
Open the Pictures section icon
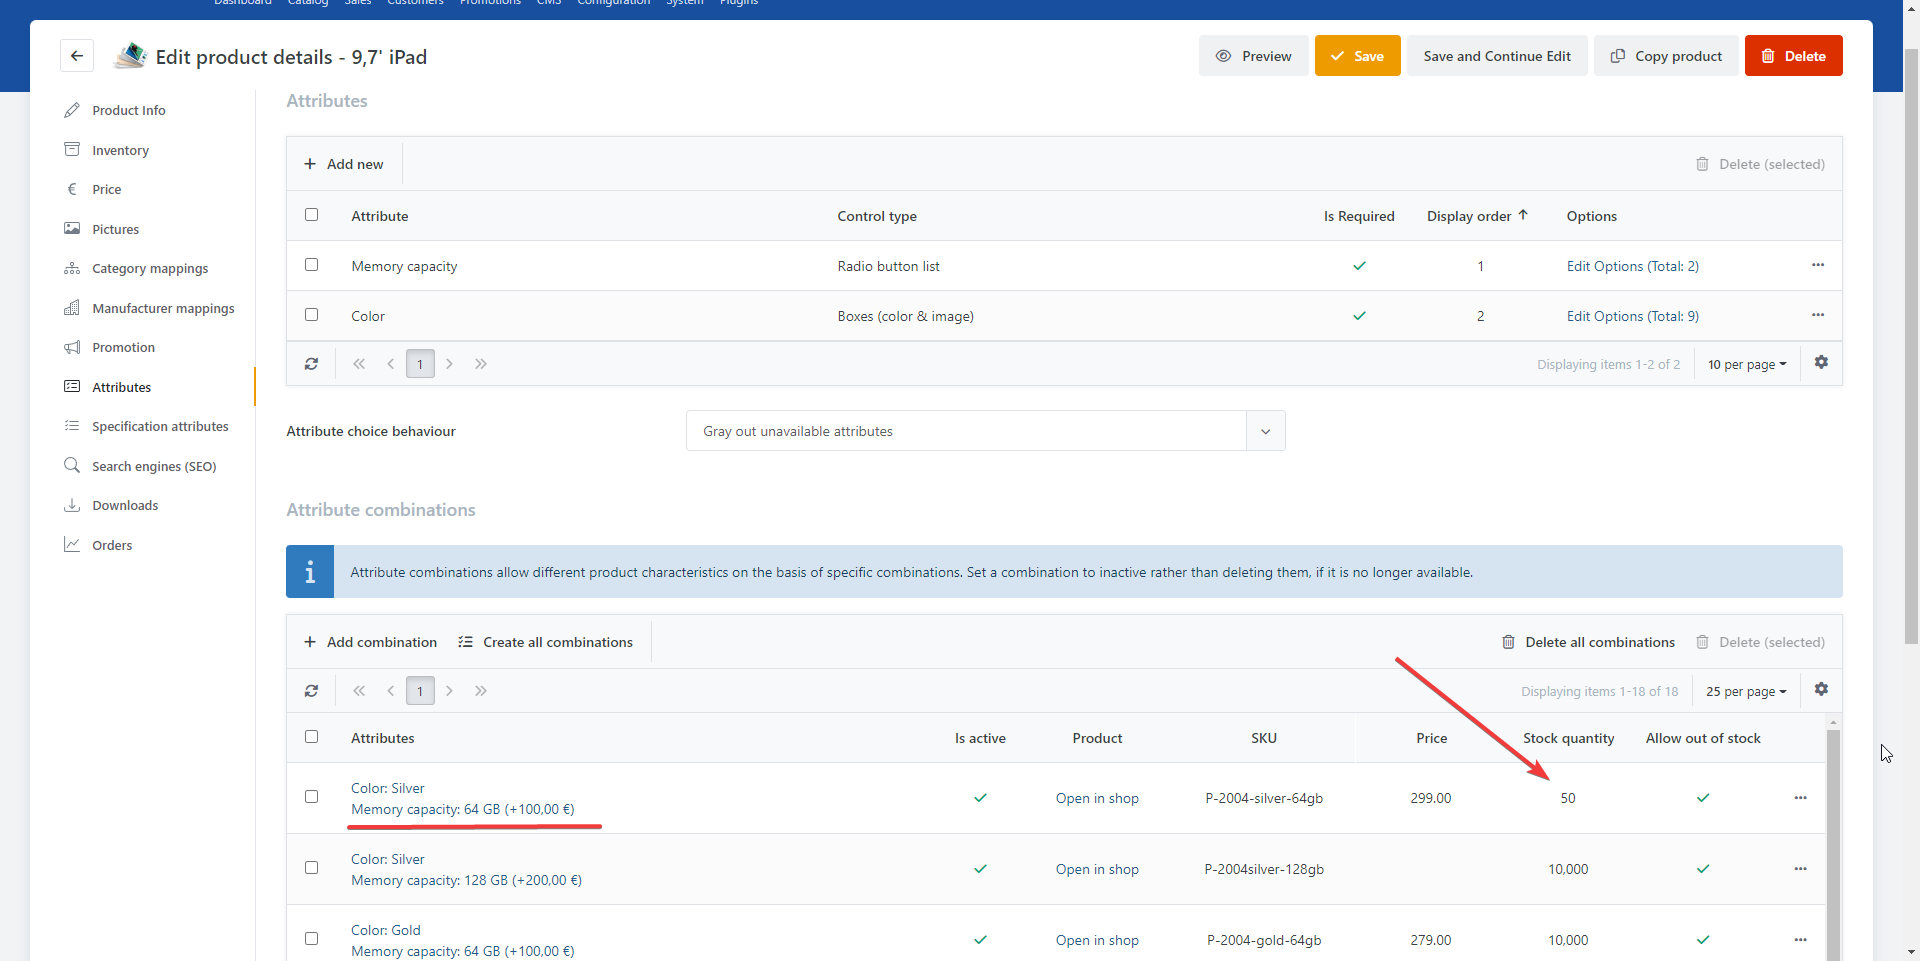pyautogui.click(x=72, y=228)
